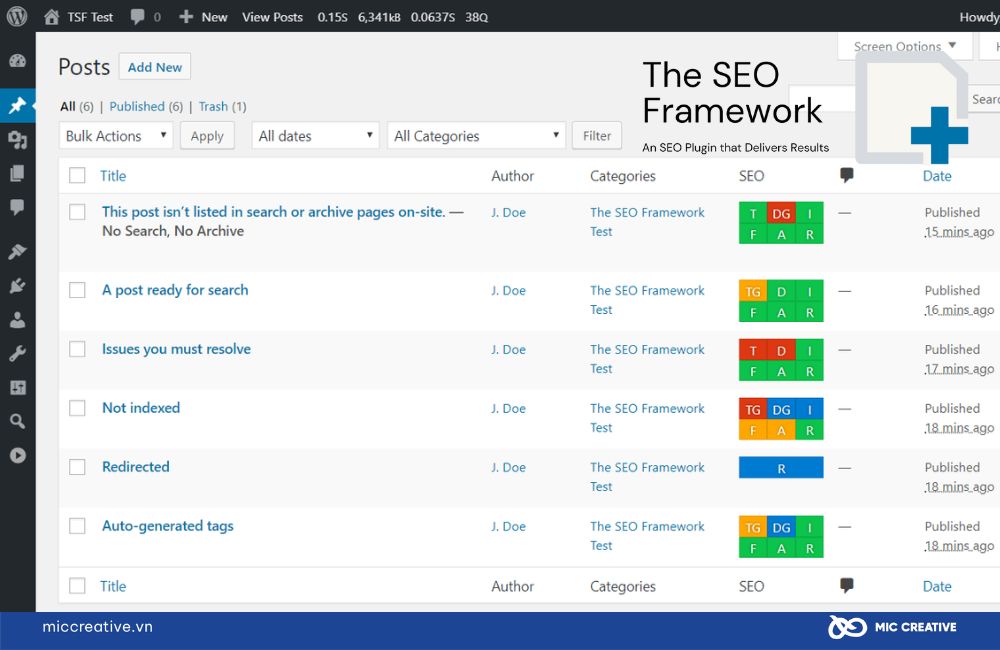Open the Settings sliders sidebar icon
This screenshot has width=1000, height=650.
click(17, 387)
